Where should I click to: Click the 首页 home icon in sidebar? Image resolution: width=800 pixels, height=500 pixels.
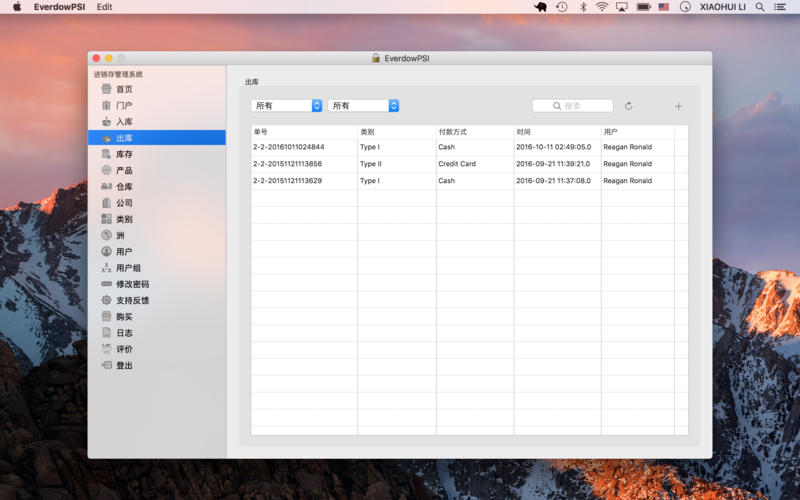pos(106,89)
